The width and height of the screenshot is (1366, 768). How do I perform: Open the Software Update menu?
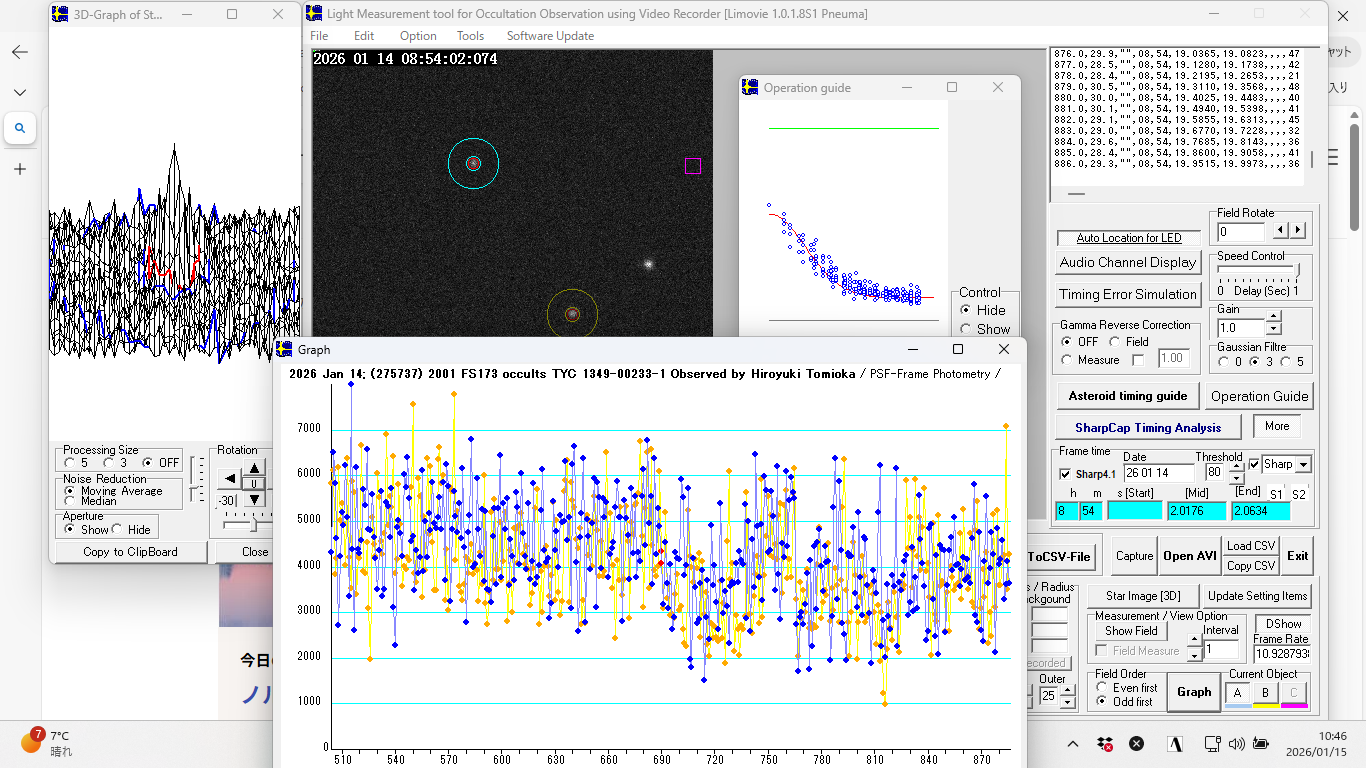coord(550,36)
